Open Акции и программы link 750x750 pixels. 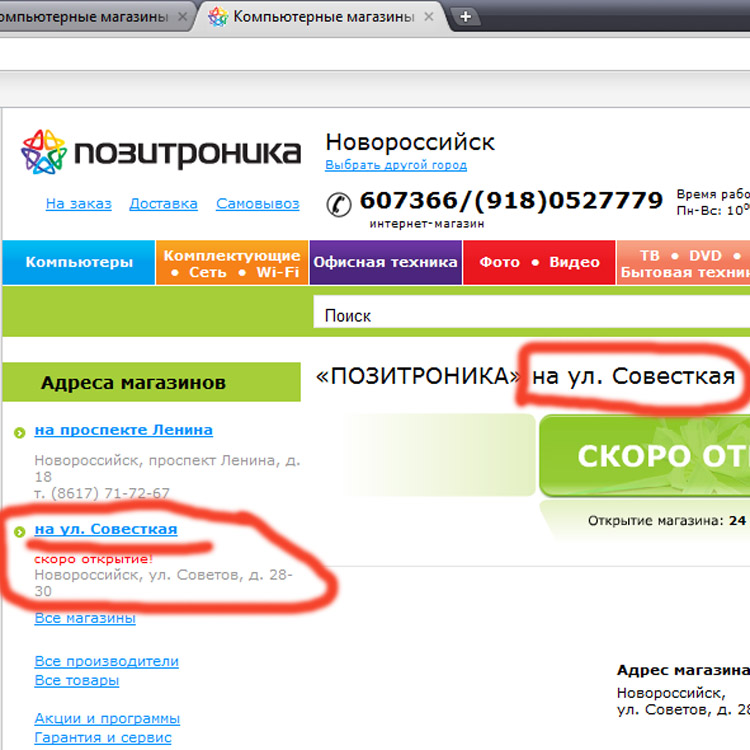107,718
